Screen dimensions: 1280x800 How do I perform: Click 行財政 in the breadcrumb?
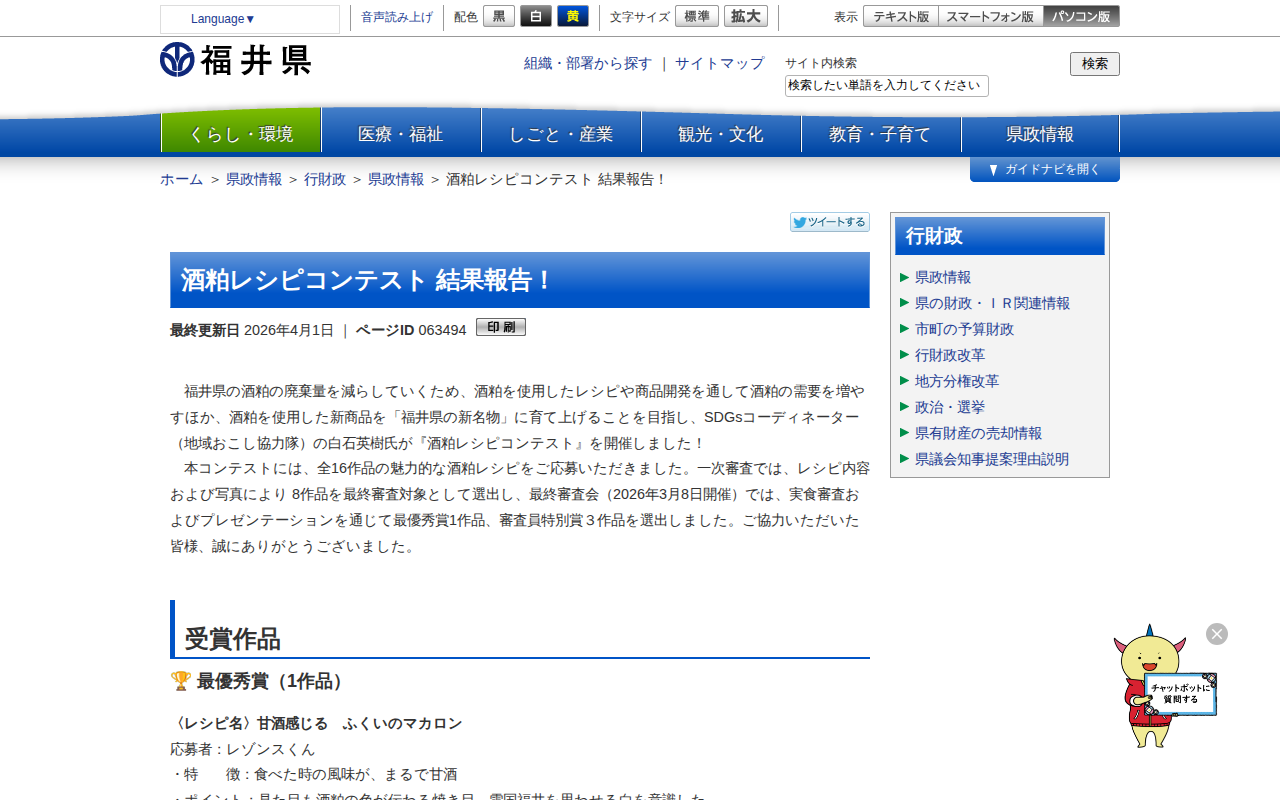point(325,179)
